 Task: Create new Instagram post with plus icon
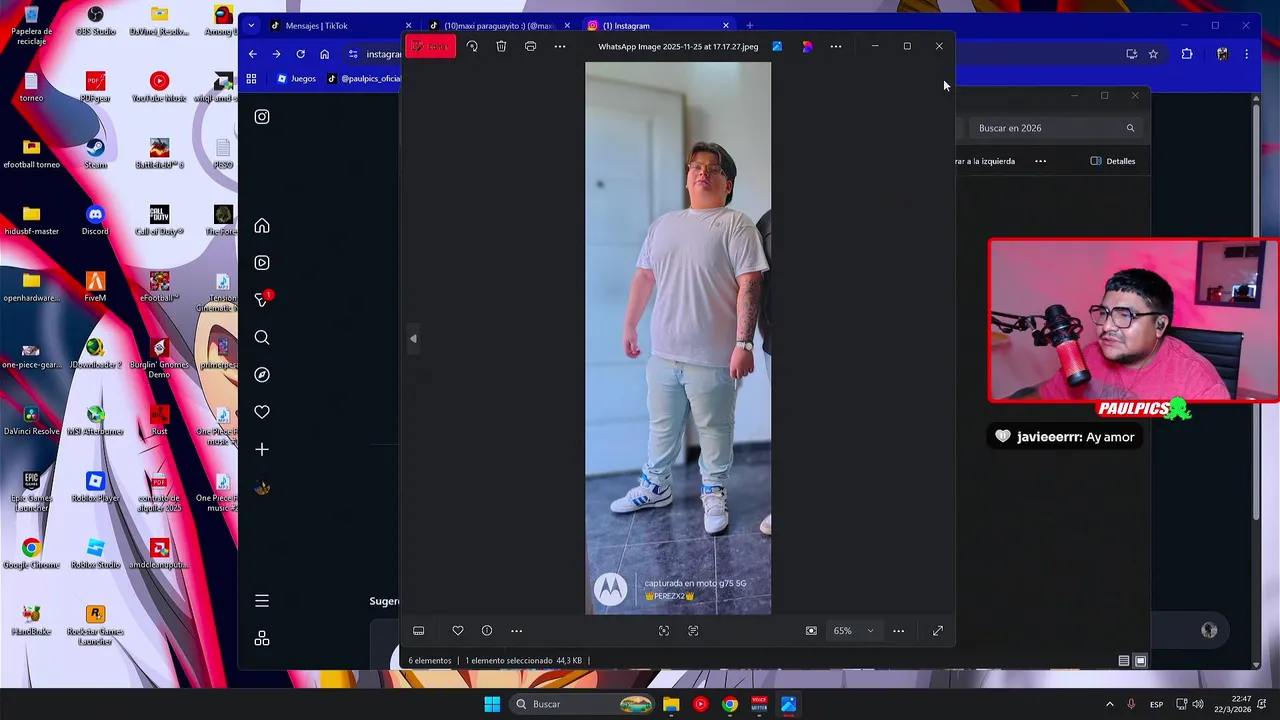click(262, 450)
